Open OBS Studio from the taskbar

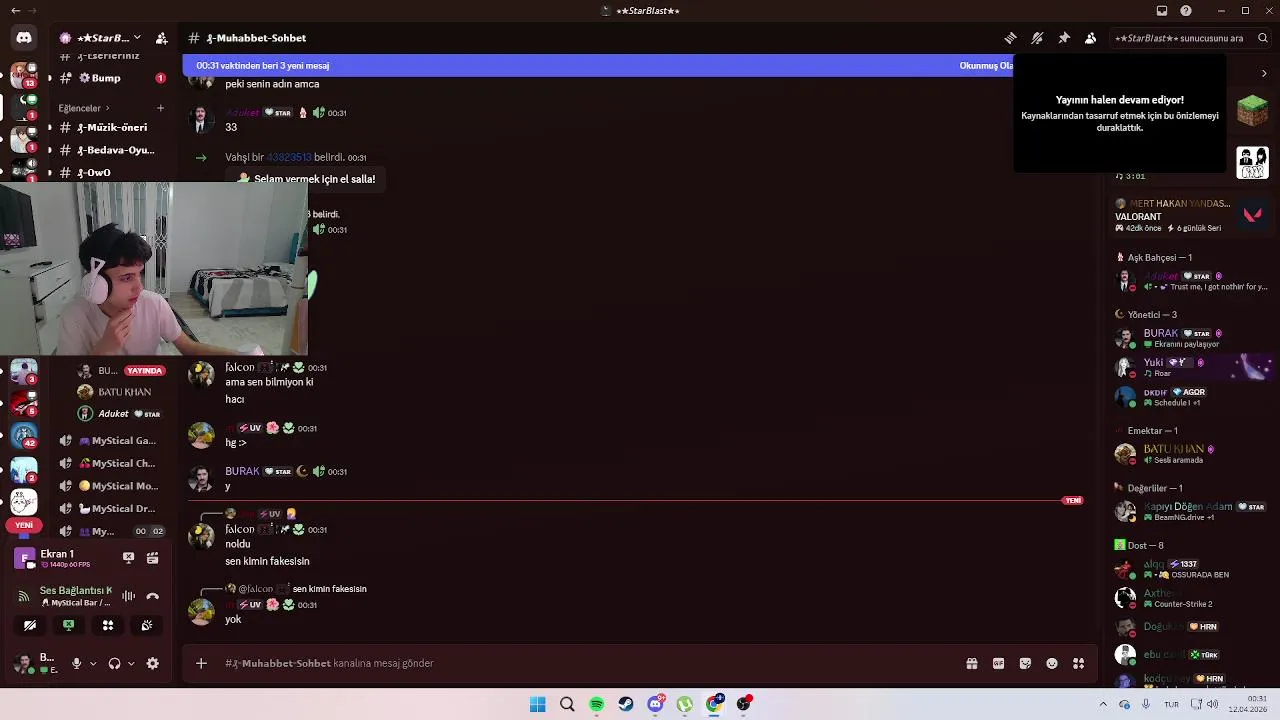744,704
